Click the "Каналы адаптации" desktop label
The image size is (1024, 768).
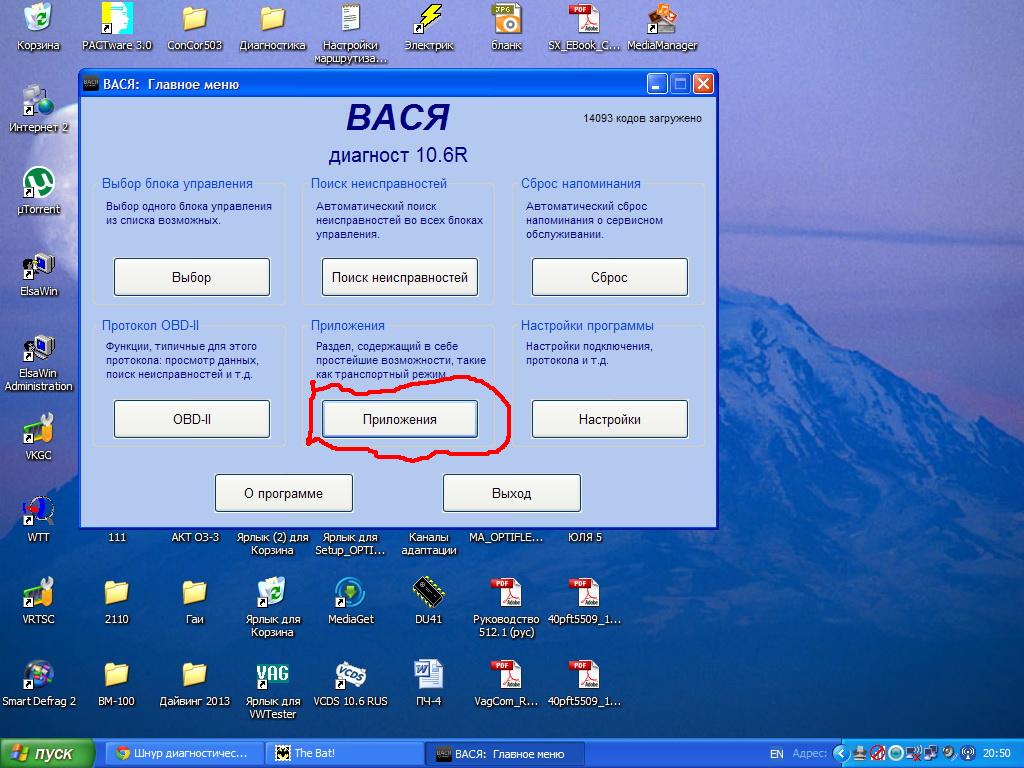tap(428, 543)
